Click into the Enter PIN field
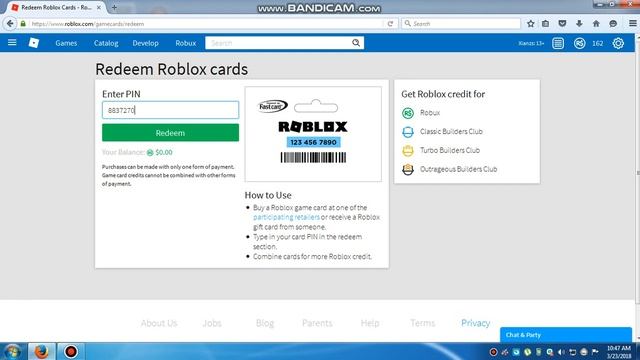This screenshot has height=360, width=640. [x=170, y=110]
